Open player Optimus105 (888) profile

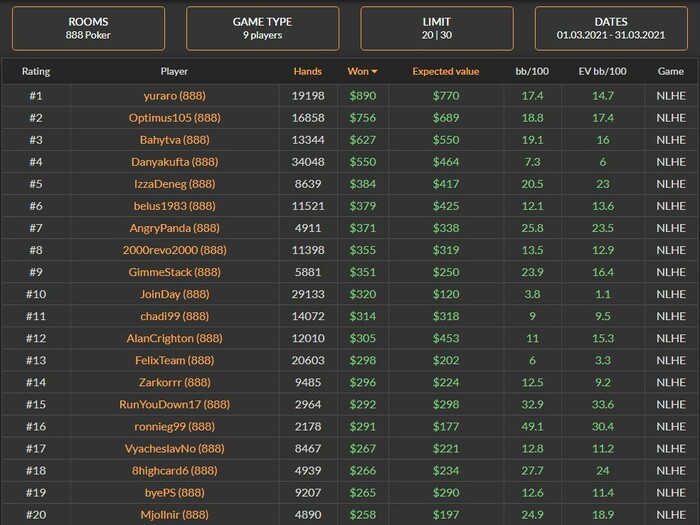coord(175,118)
